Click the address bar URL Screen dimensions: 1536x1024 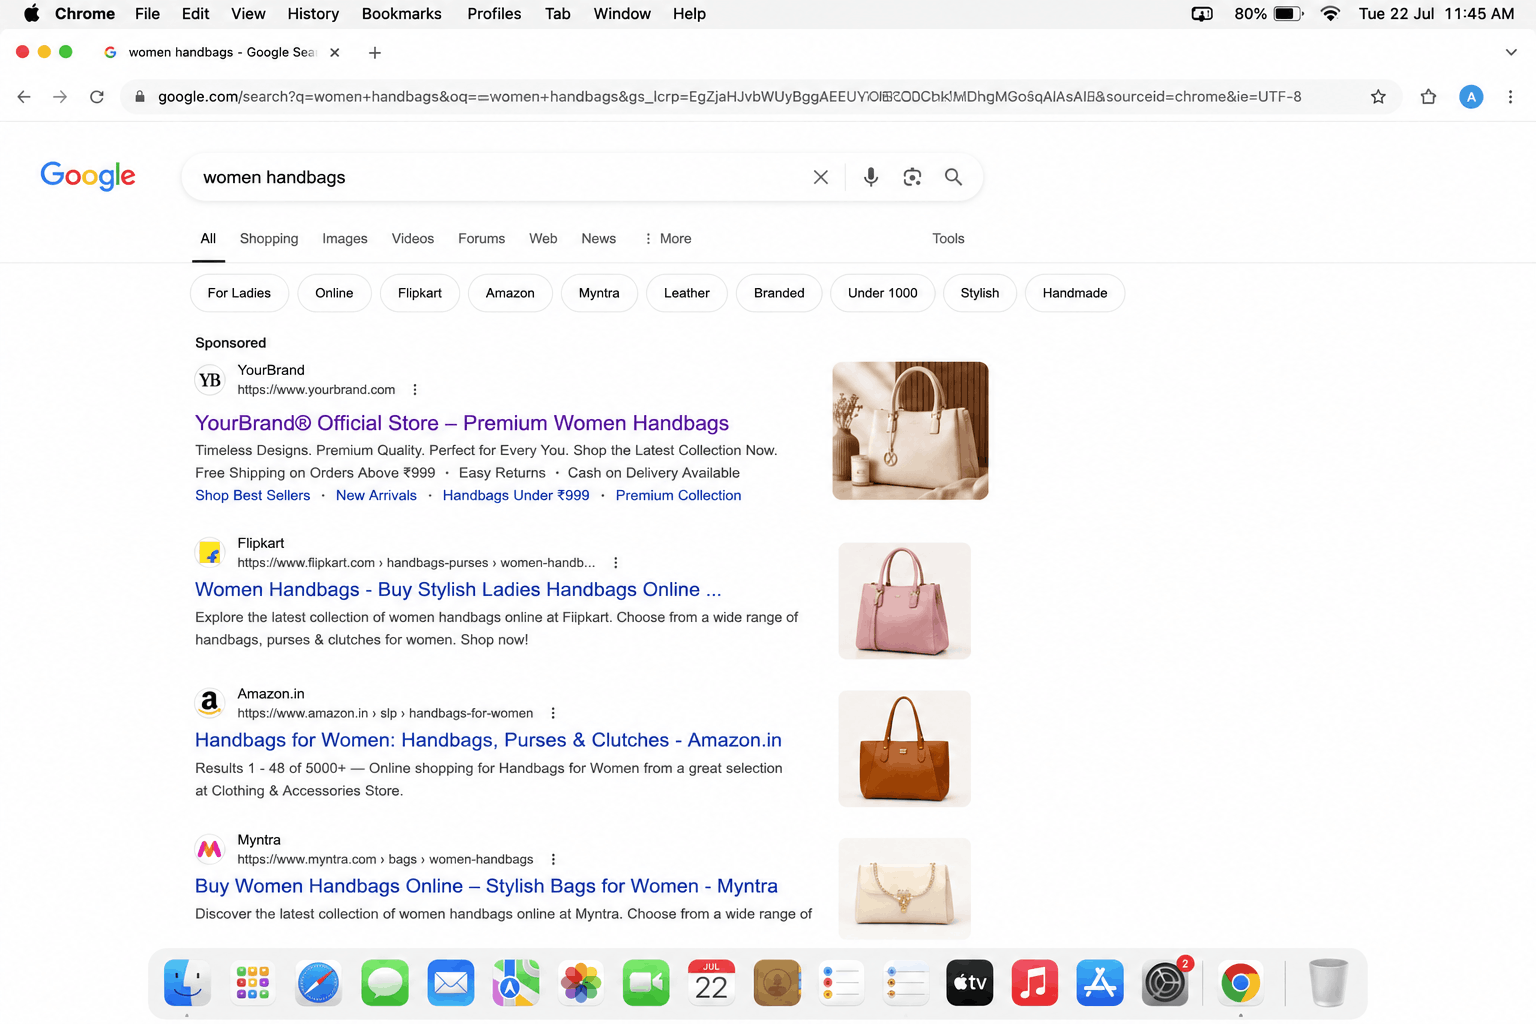point(730,97)
